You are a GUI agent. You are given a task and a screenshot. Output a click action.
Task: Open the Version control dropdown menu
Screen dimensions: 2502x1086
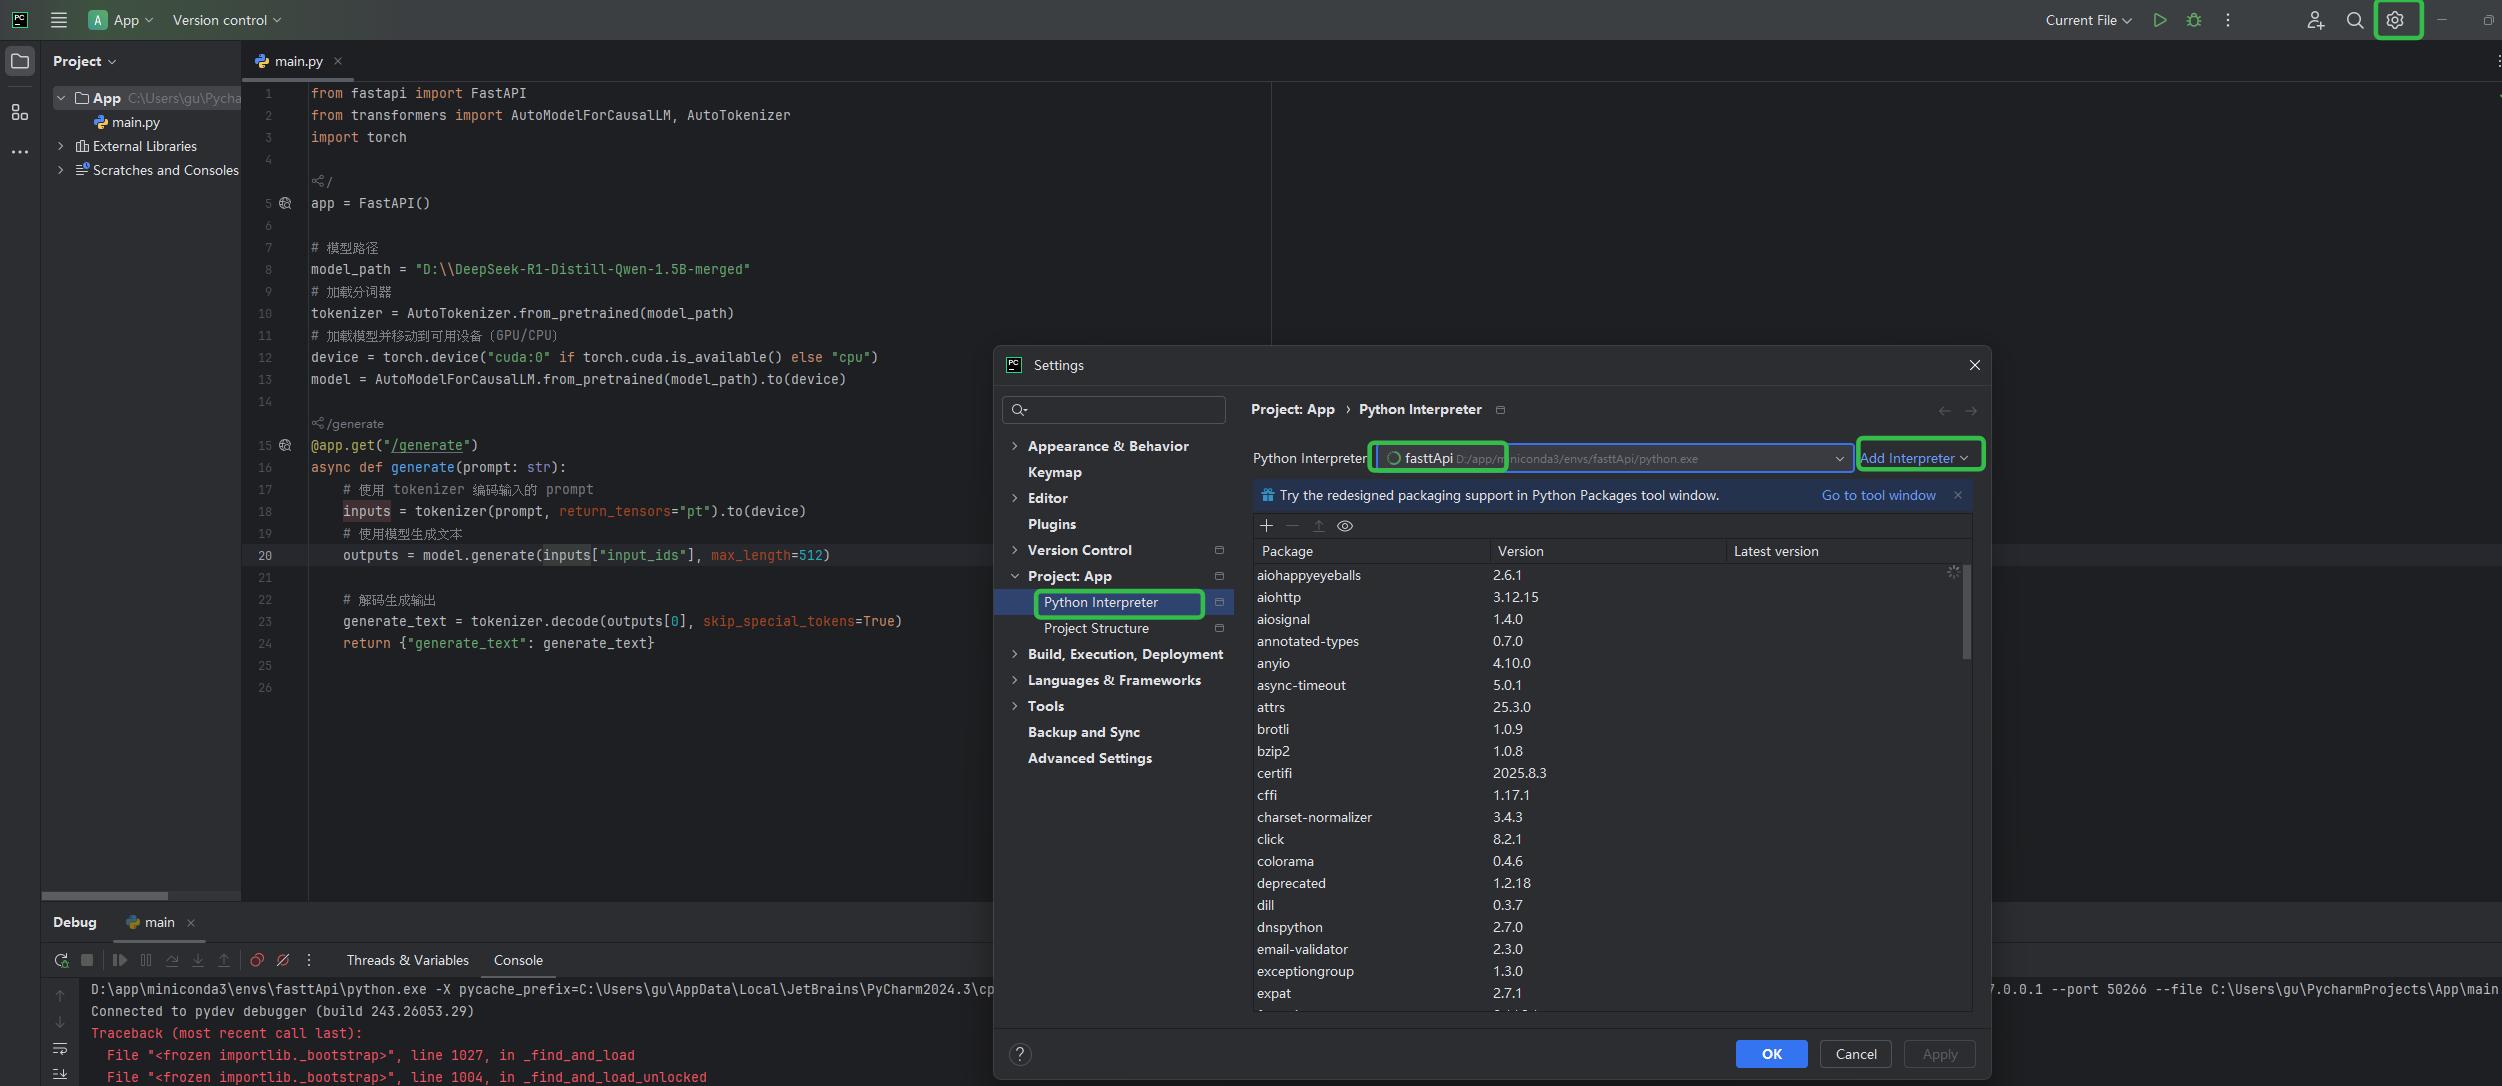[227, 20]
